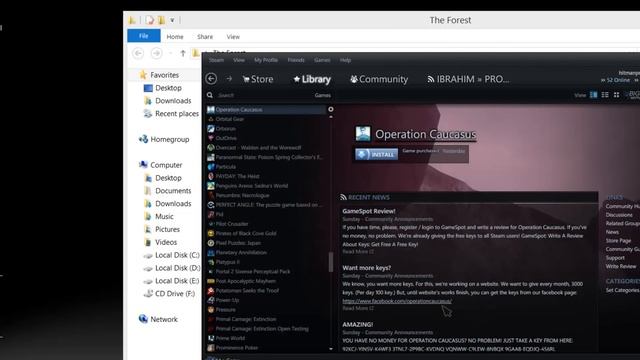
Task: Click the Potatoman Seeks the Troof icon
Action: point(211,291)
